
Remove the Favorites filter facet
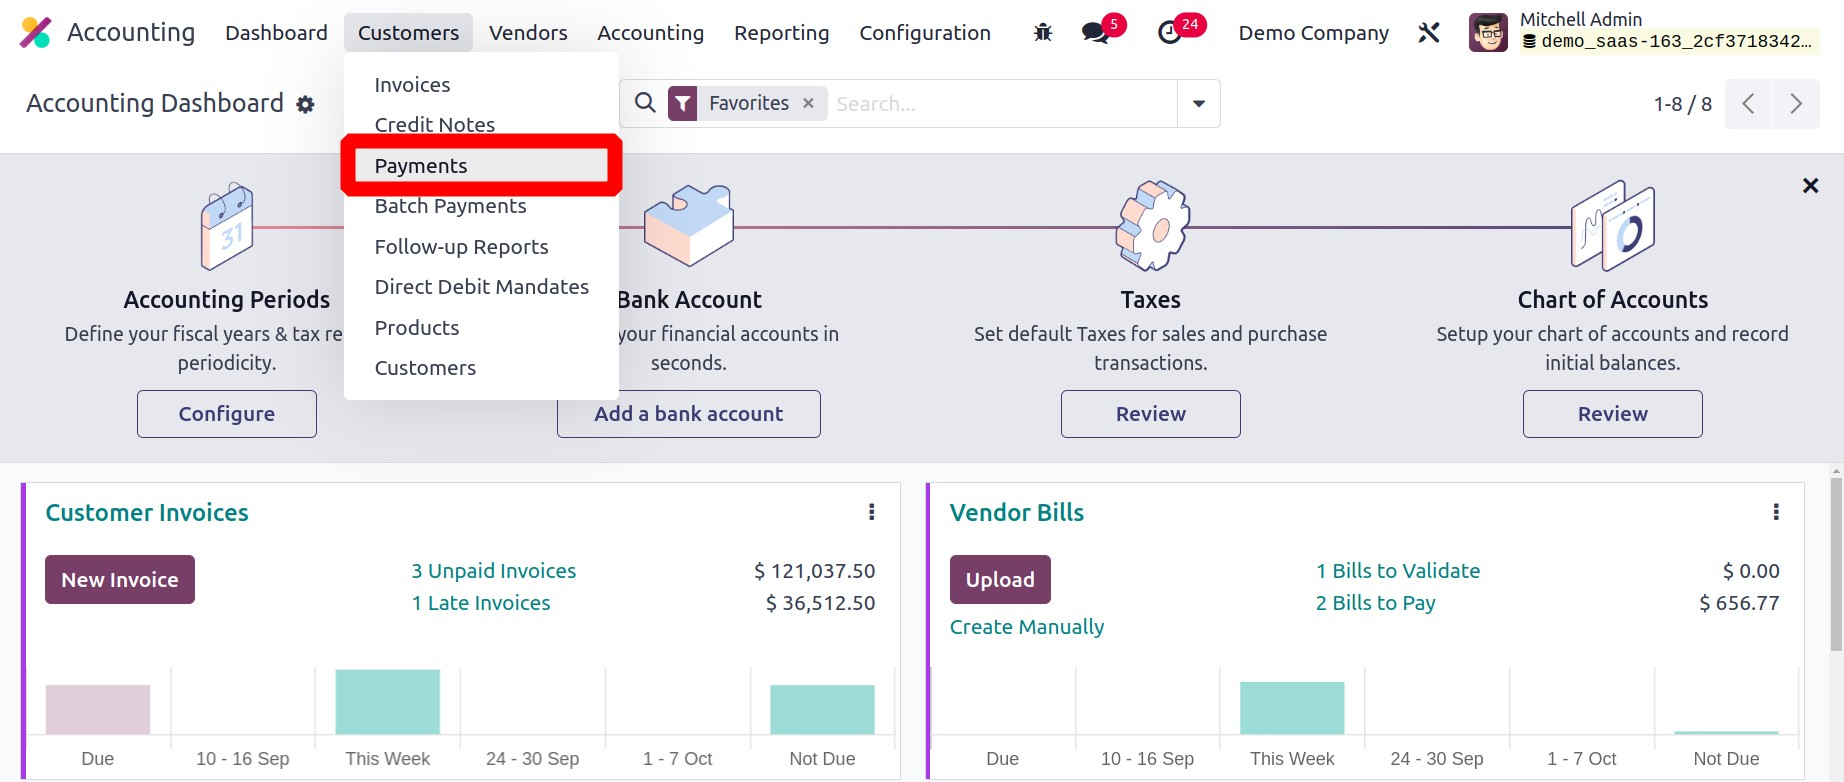tap(808, 103)
